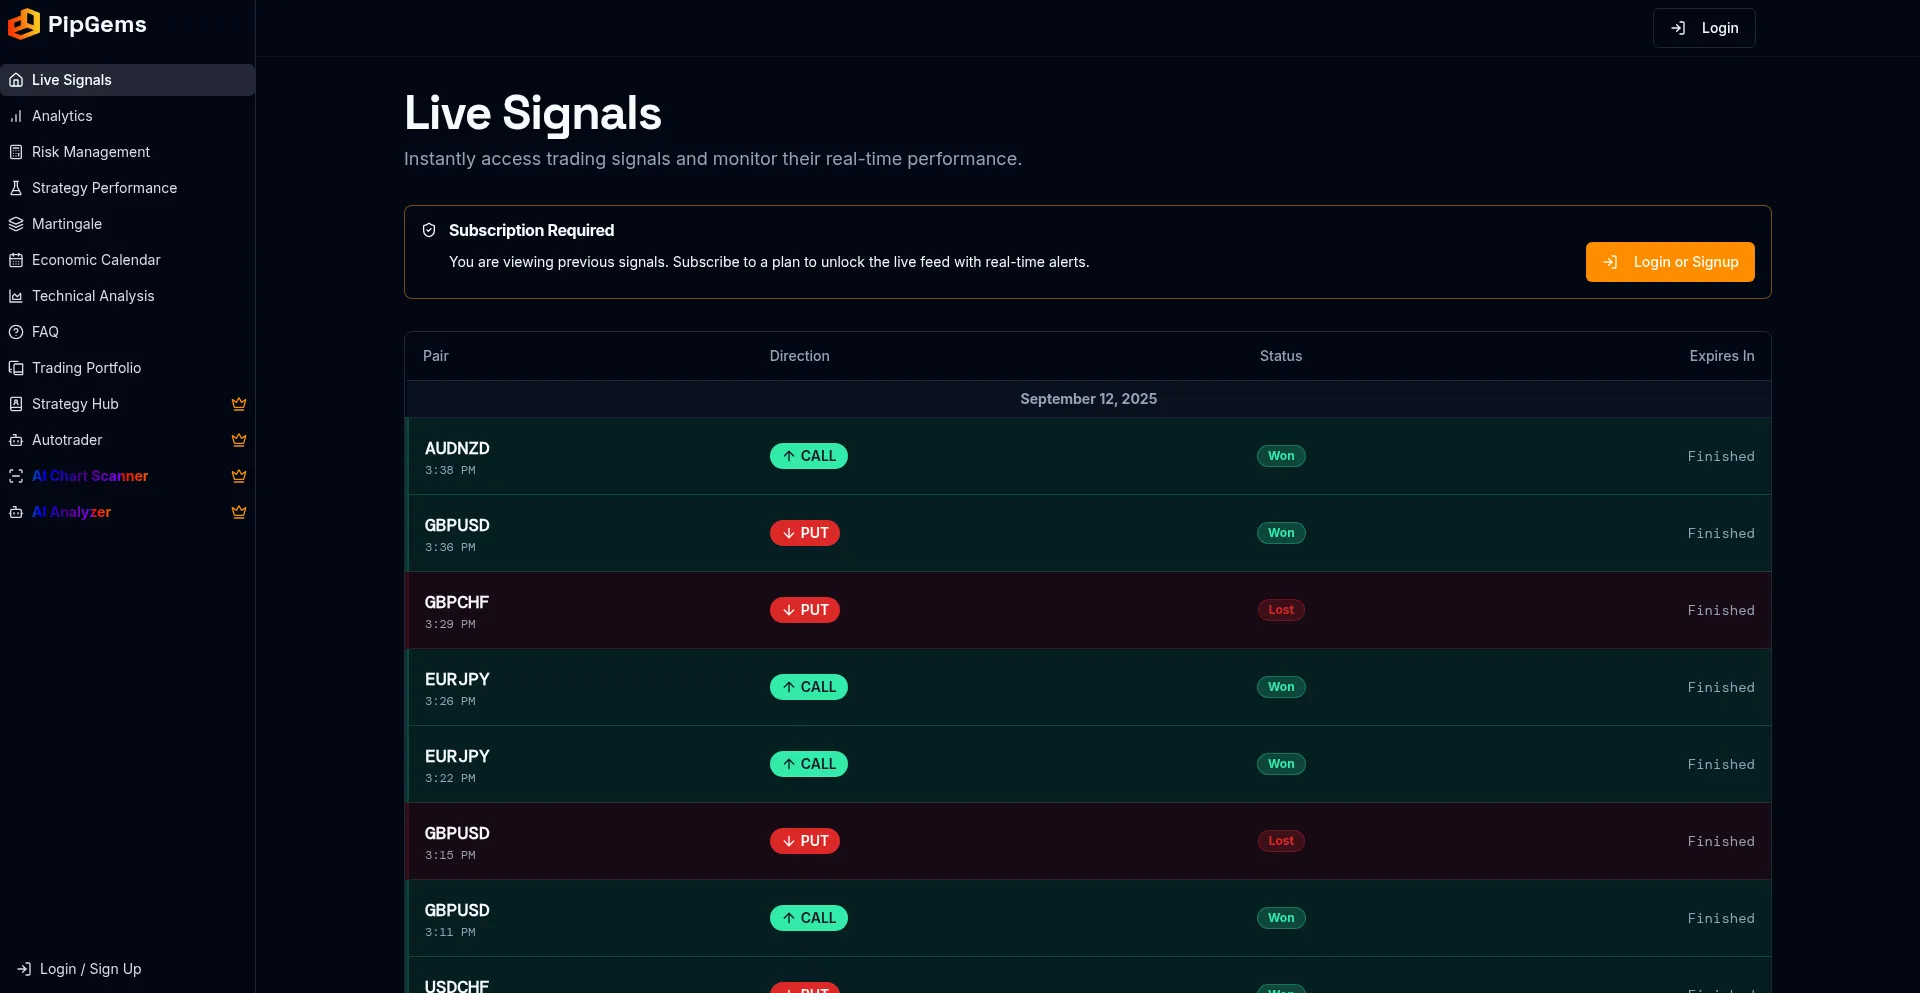Click the Economic Calendar icon
1920x993 pixels.
click(x=16, y=260)
